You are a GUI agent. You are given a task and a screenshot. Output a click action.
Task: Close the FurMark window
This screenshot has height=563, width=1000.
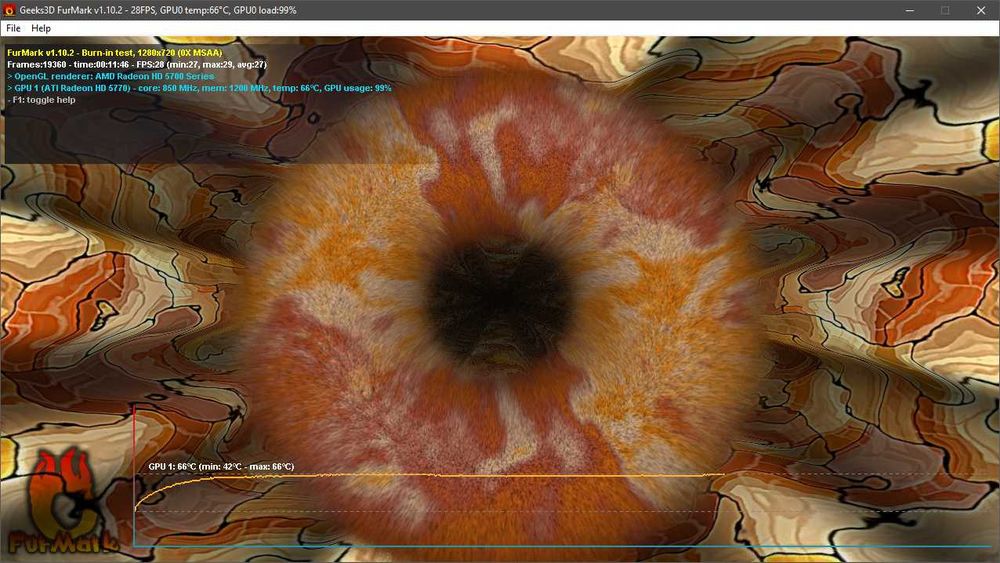point(981,10)
